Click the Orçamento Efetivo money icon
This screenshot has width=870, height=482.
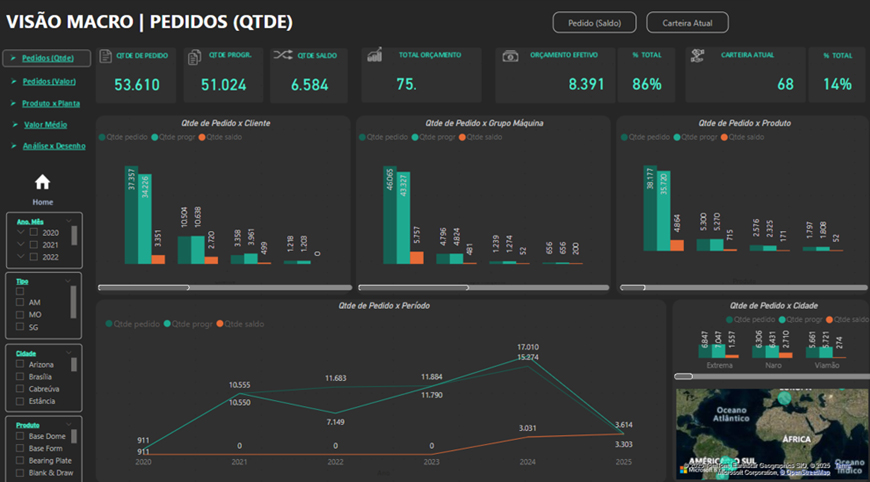pos(510,57)
